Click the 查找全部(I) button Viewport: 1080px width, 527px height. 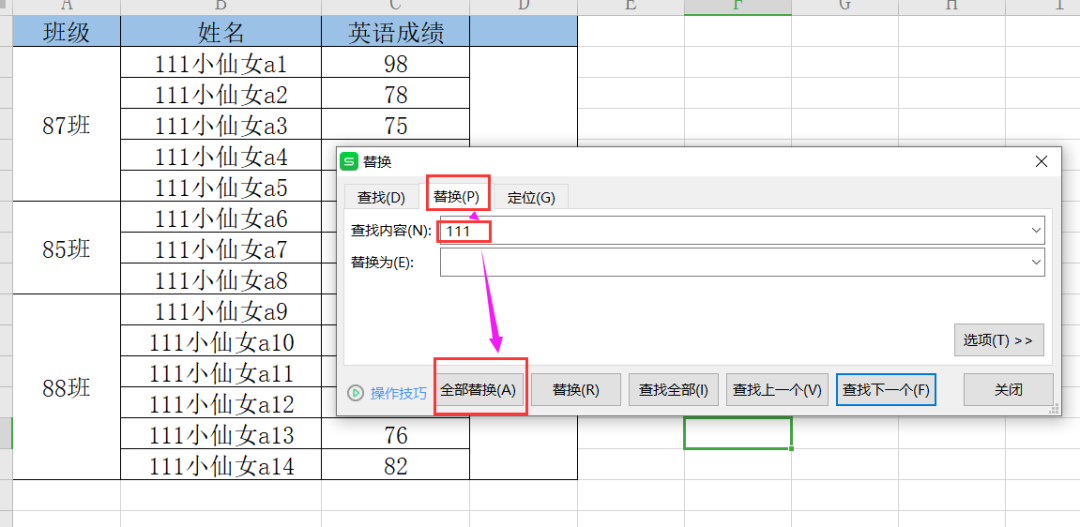674,390
